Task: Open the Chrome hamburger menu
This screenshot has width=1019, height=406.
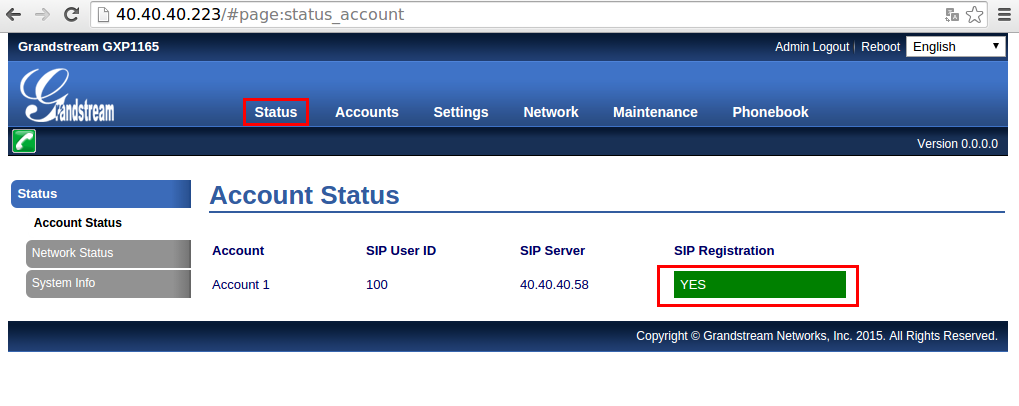Action: click(x=1005, y=14)
